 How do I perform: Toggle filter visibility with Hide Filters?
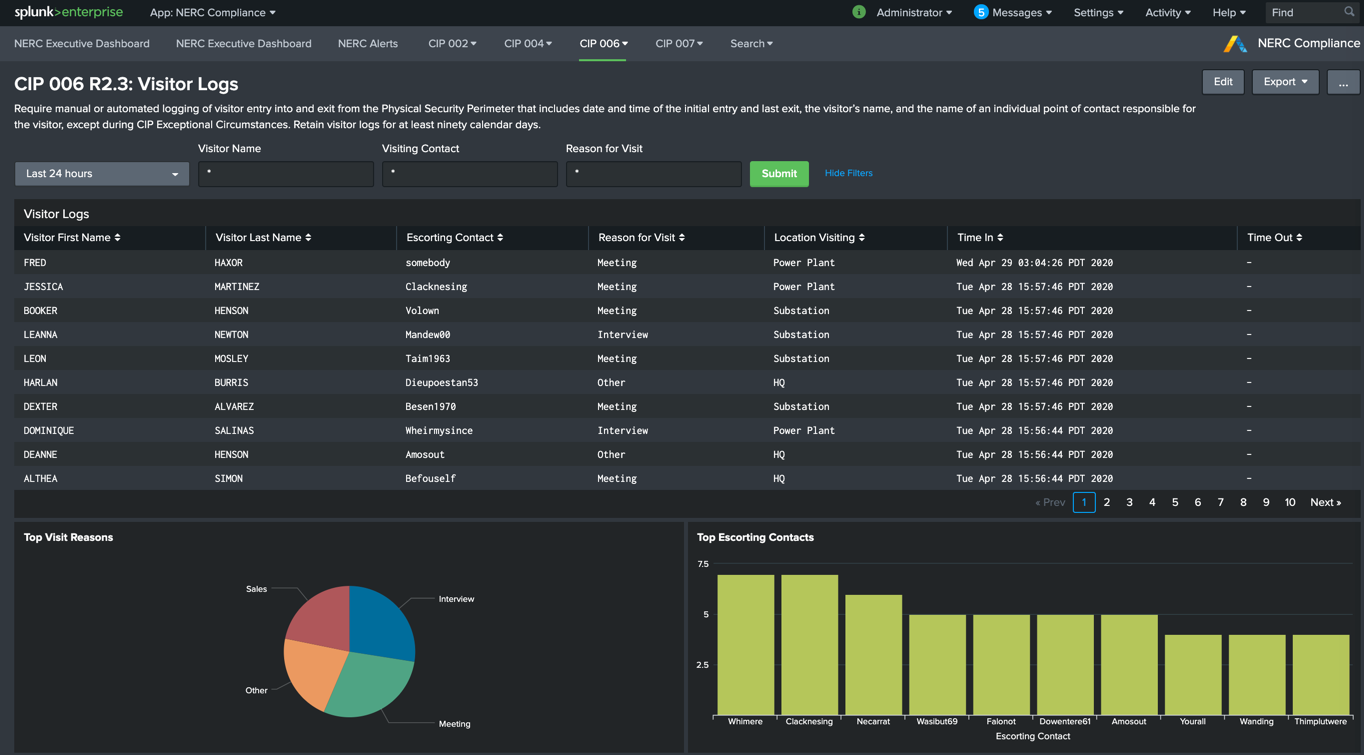click(847, 173)
